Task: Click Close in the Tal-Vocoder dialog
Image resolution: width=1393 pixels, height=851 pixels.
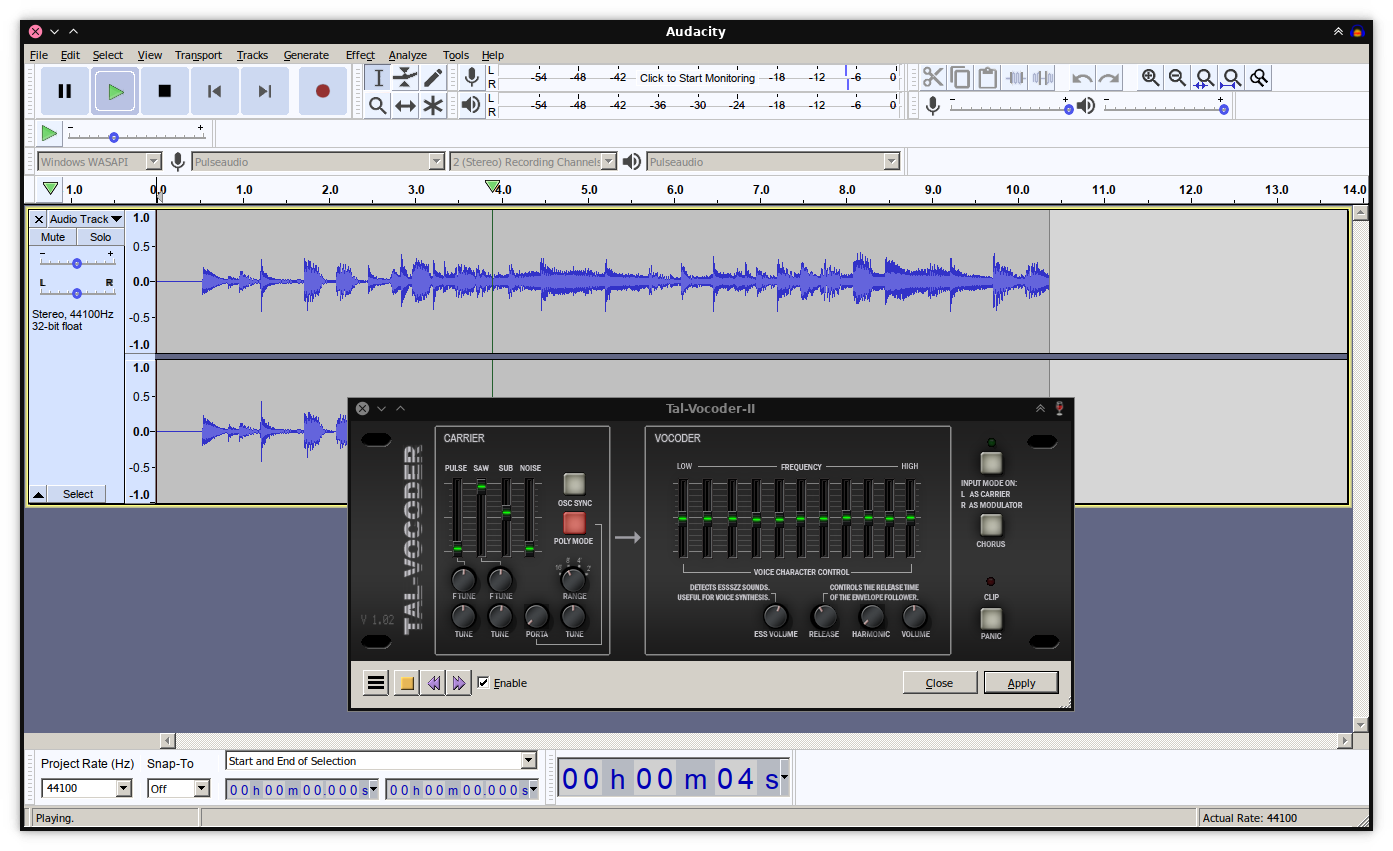Action: pyautogui.click(x=939, y=683)
